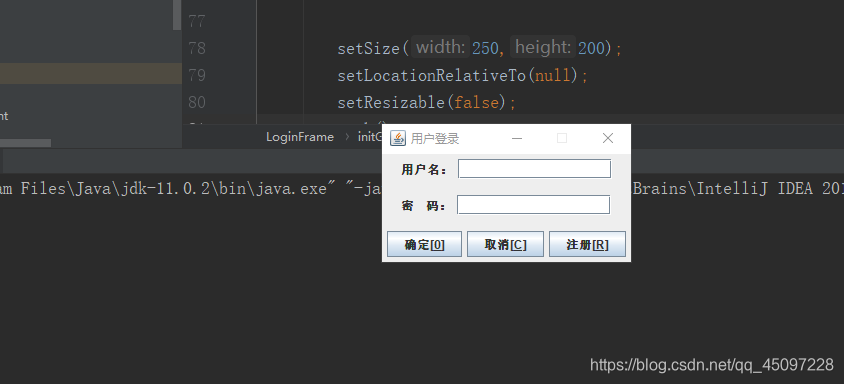This screenshot has height=384, width=844.
Task: Click the setLocationRelativeTo(null) code line
Action: tap(462, 75)
